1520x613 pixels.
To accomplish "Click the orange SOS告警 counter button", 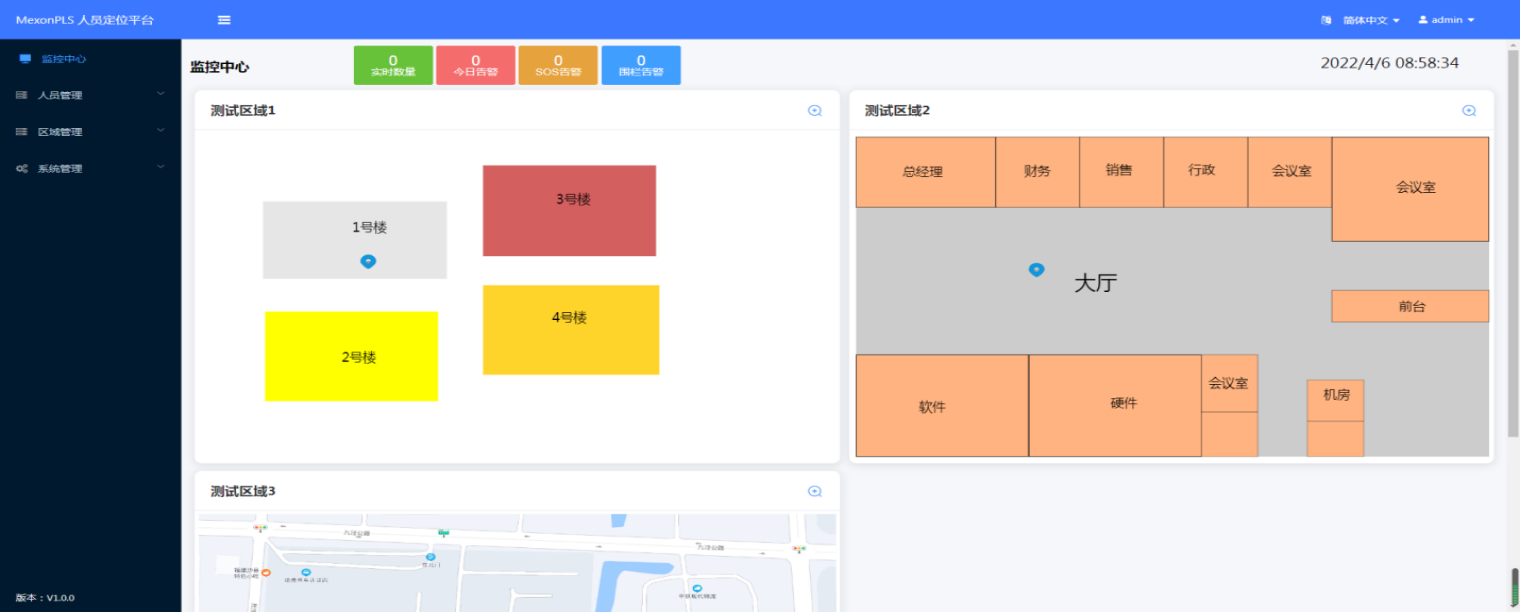I will (558, 65).
